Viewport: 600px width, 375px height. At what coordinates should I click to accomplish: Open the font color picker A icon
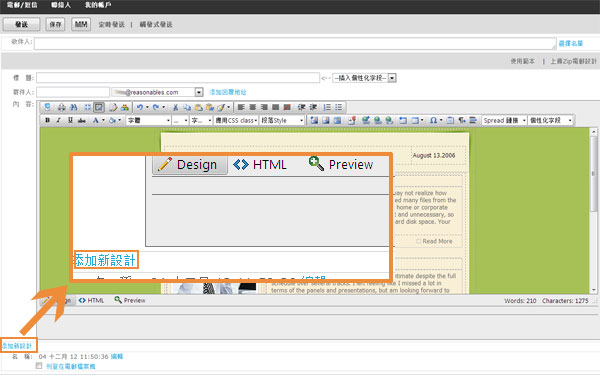click(x=96, y=120)
